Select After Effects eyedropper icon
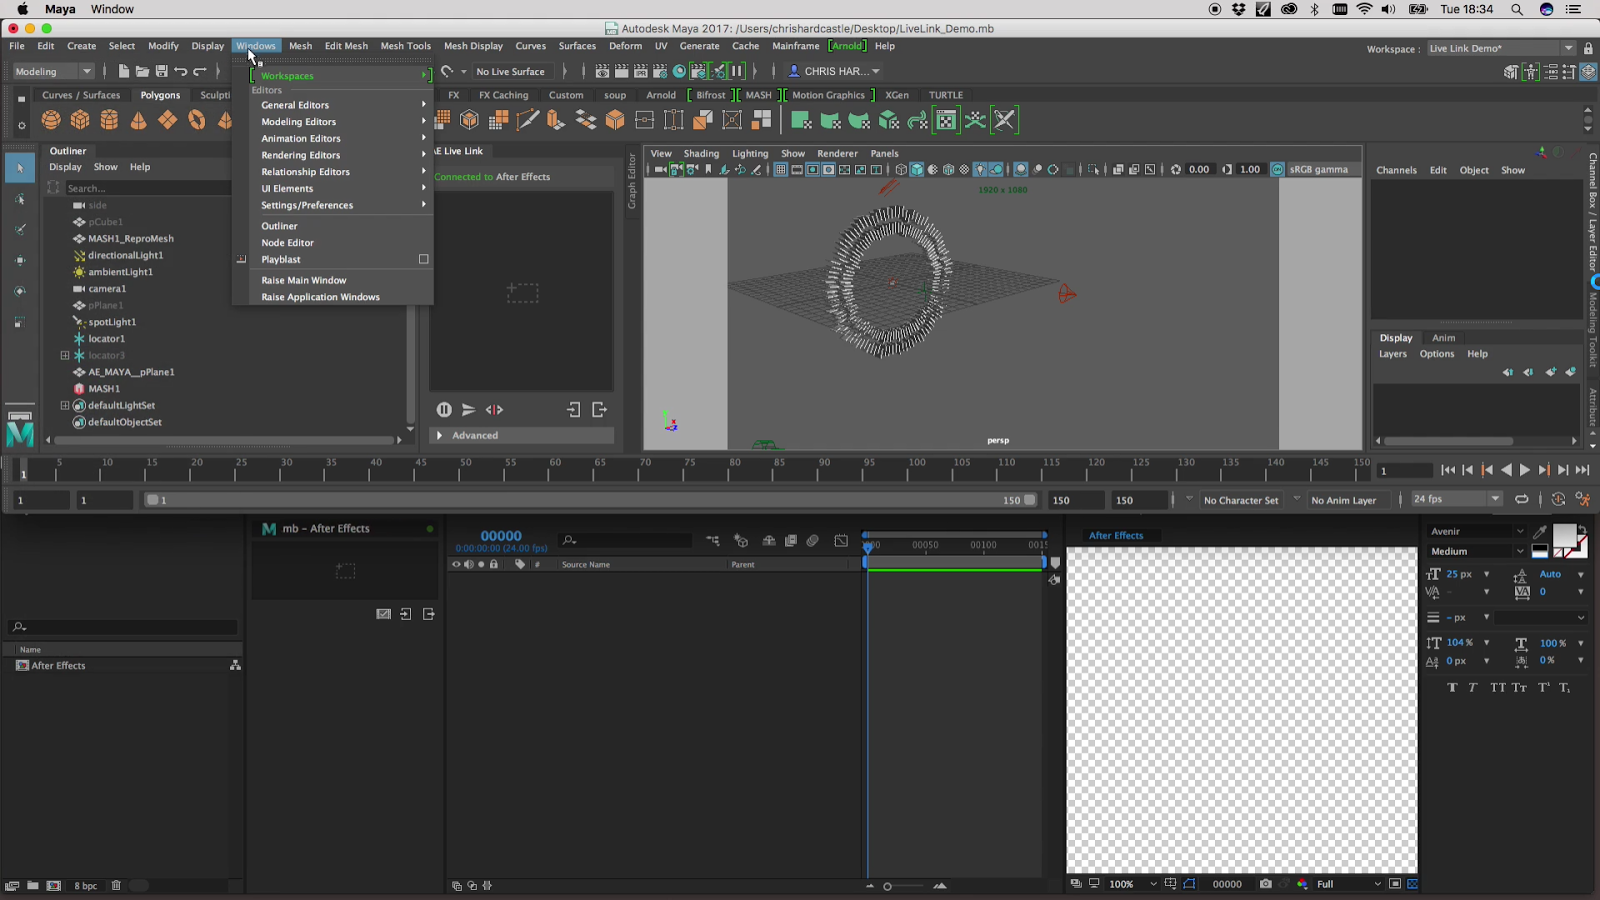 click(1540, 531)
